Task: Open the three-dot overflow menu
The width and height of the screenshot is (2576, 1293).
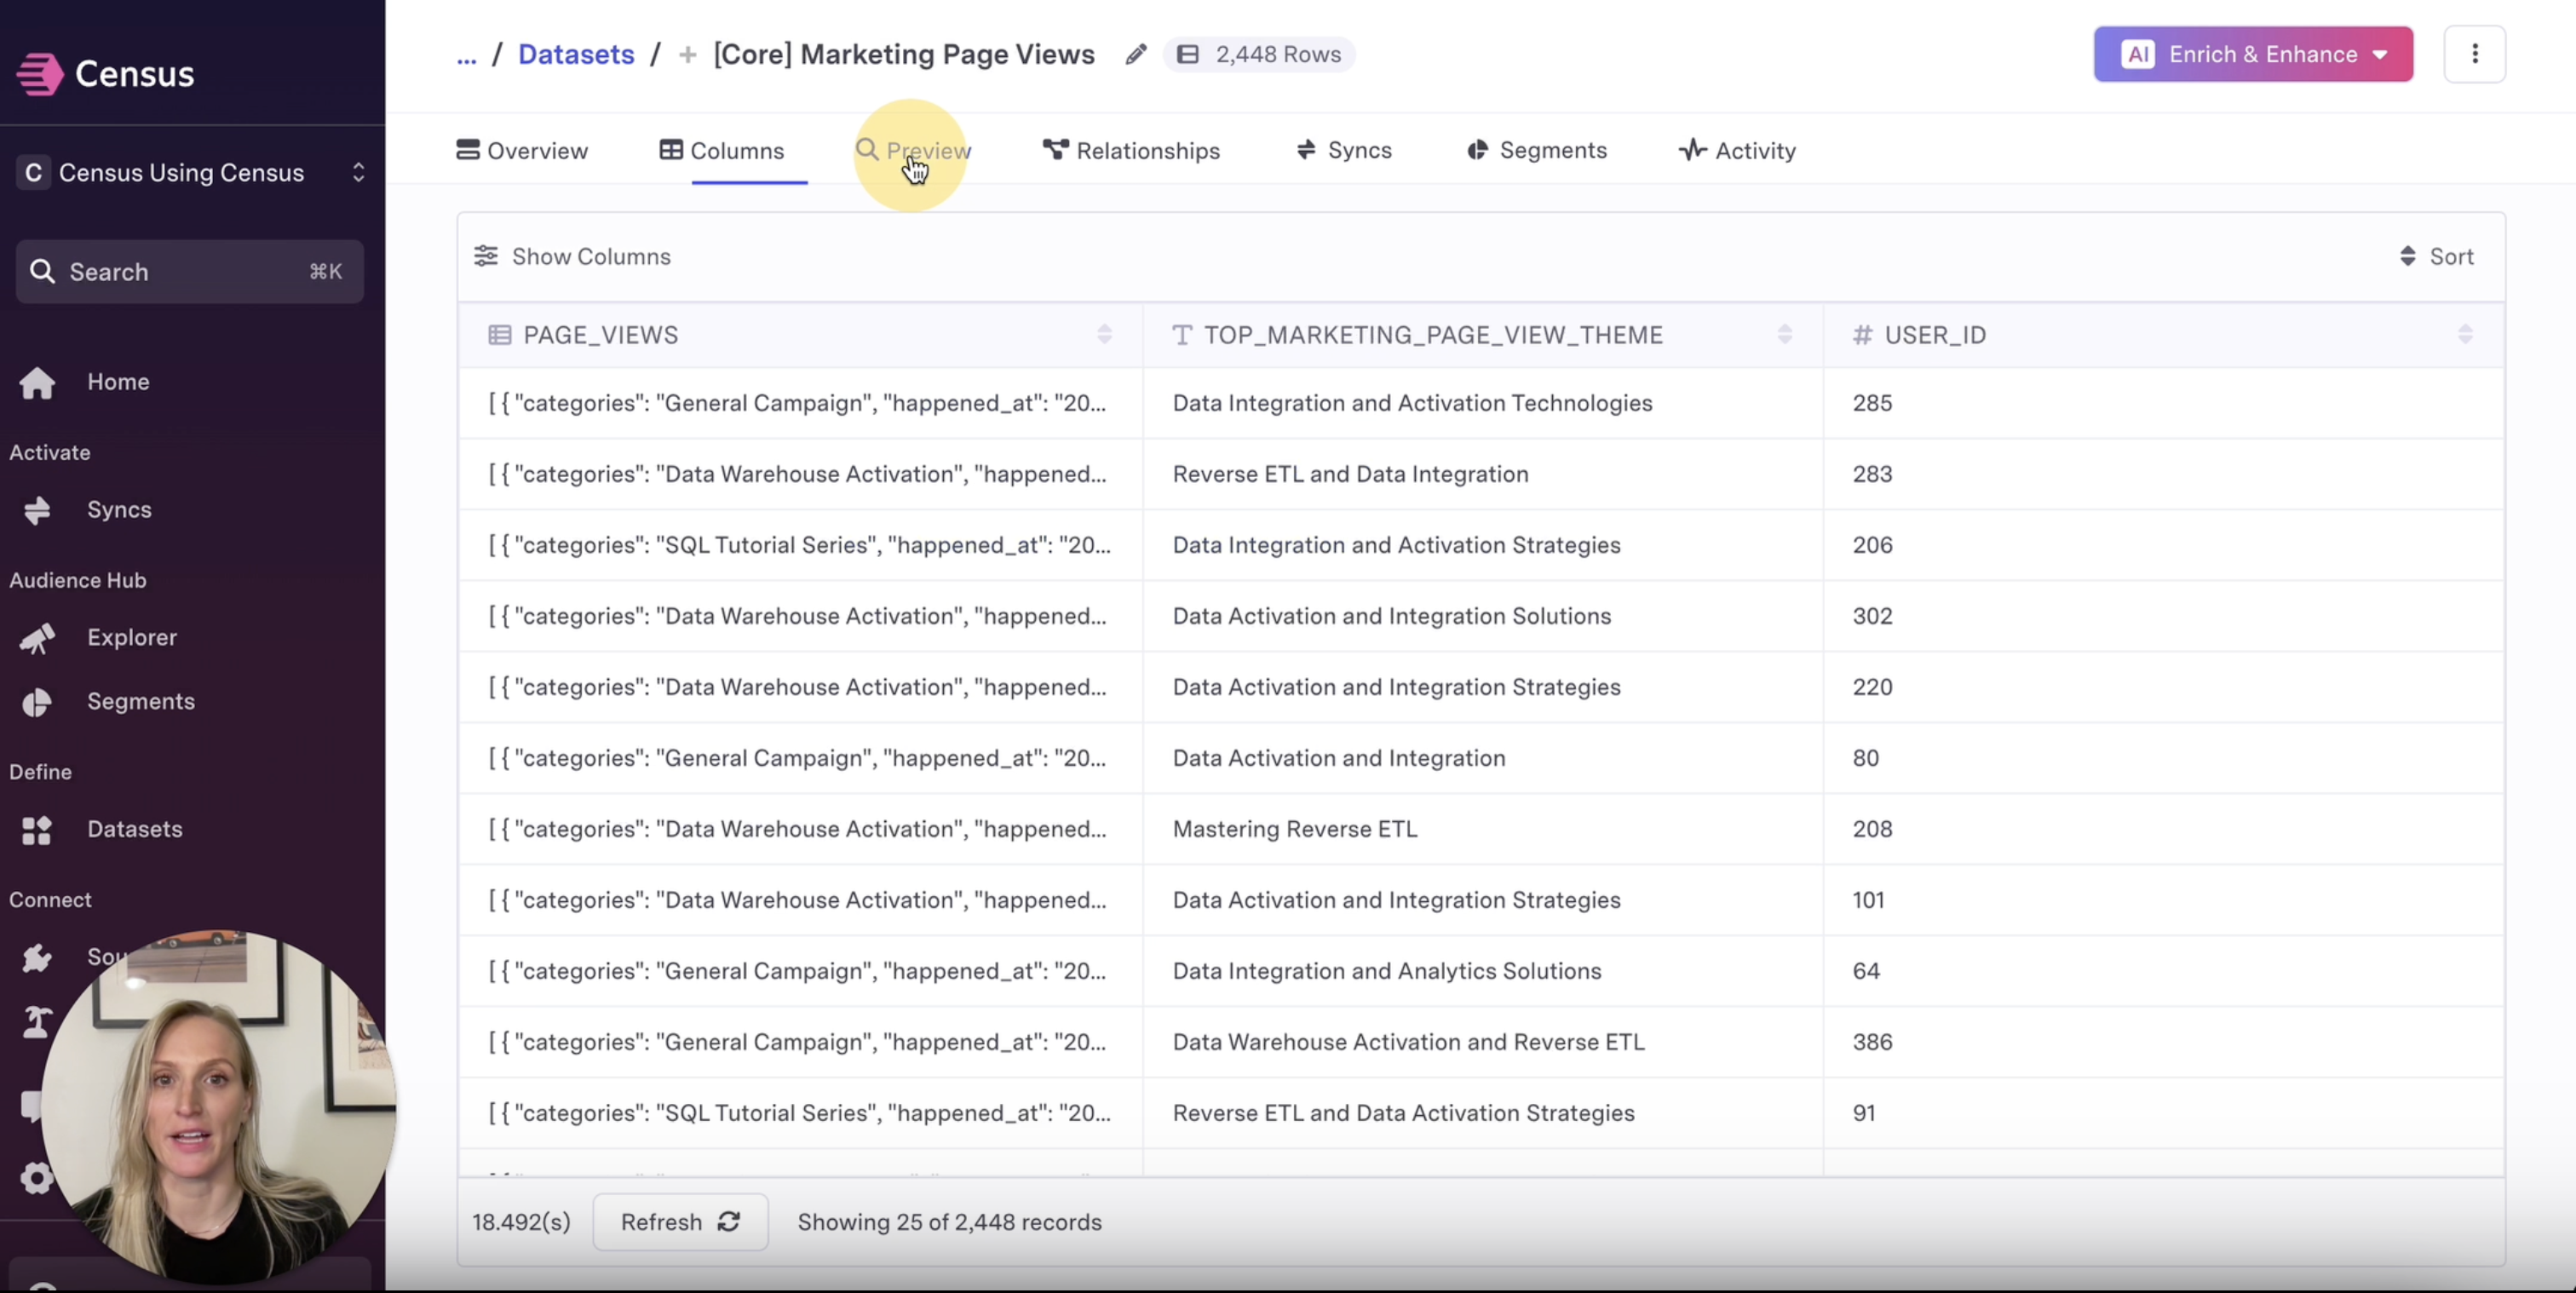Action: click(2475, 54)
